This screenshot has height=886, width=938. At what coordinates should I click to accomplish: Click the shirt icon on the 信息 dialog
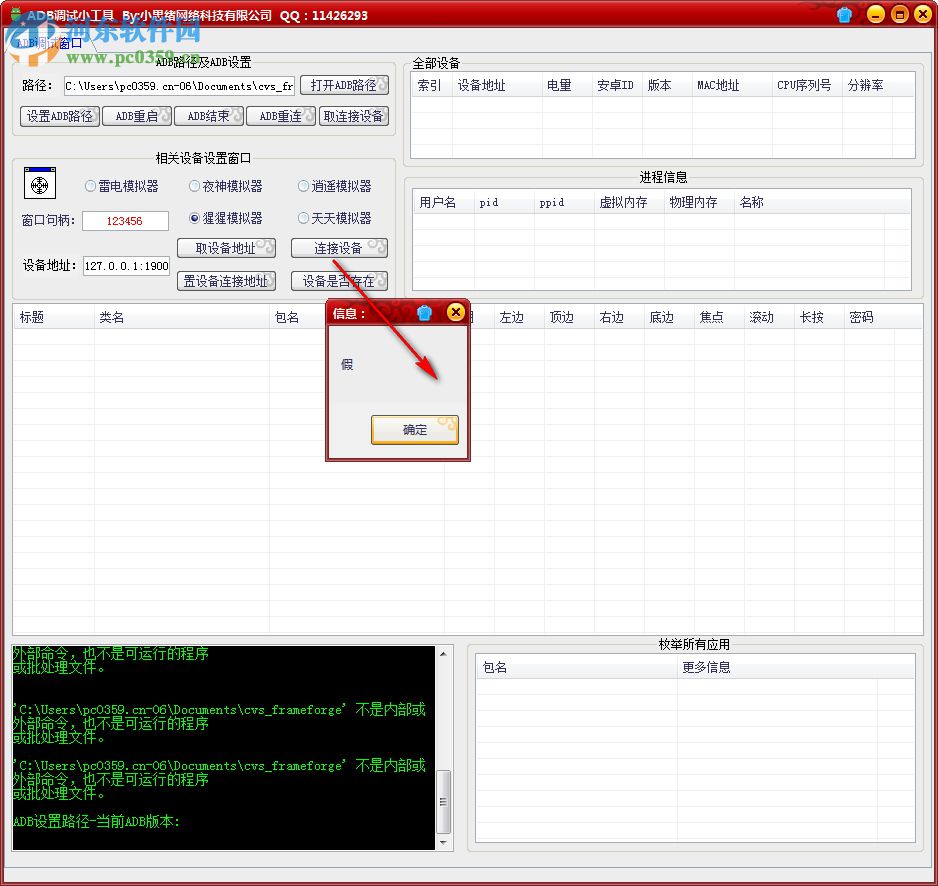pyautogui.click(x=424, y=312)
